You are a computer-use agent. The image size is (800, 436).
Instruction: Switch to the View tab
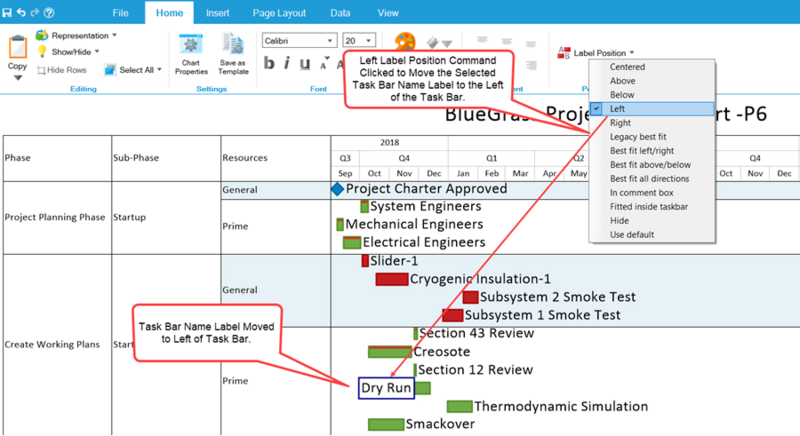pyautogui.click(x=388, y=13)
